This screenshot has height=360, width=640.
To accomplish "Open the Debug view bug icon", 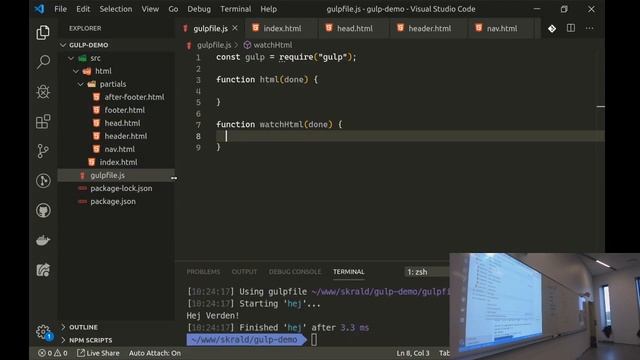I will pos(43,92).
